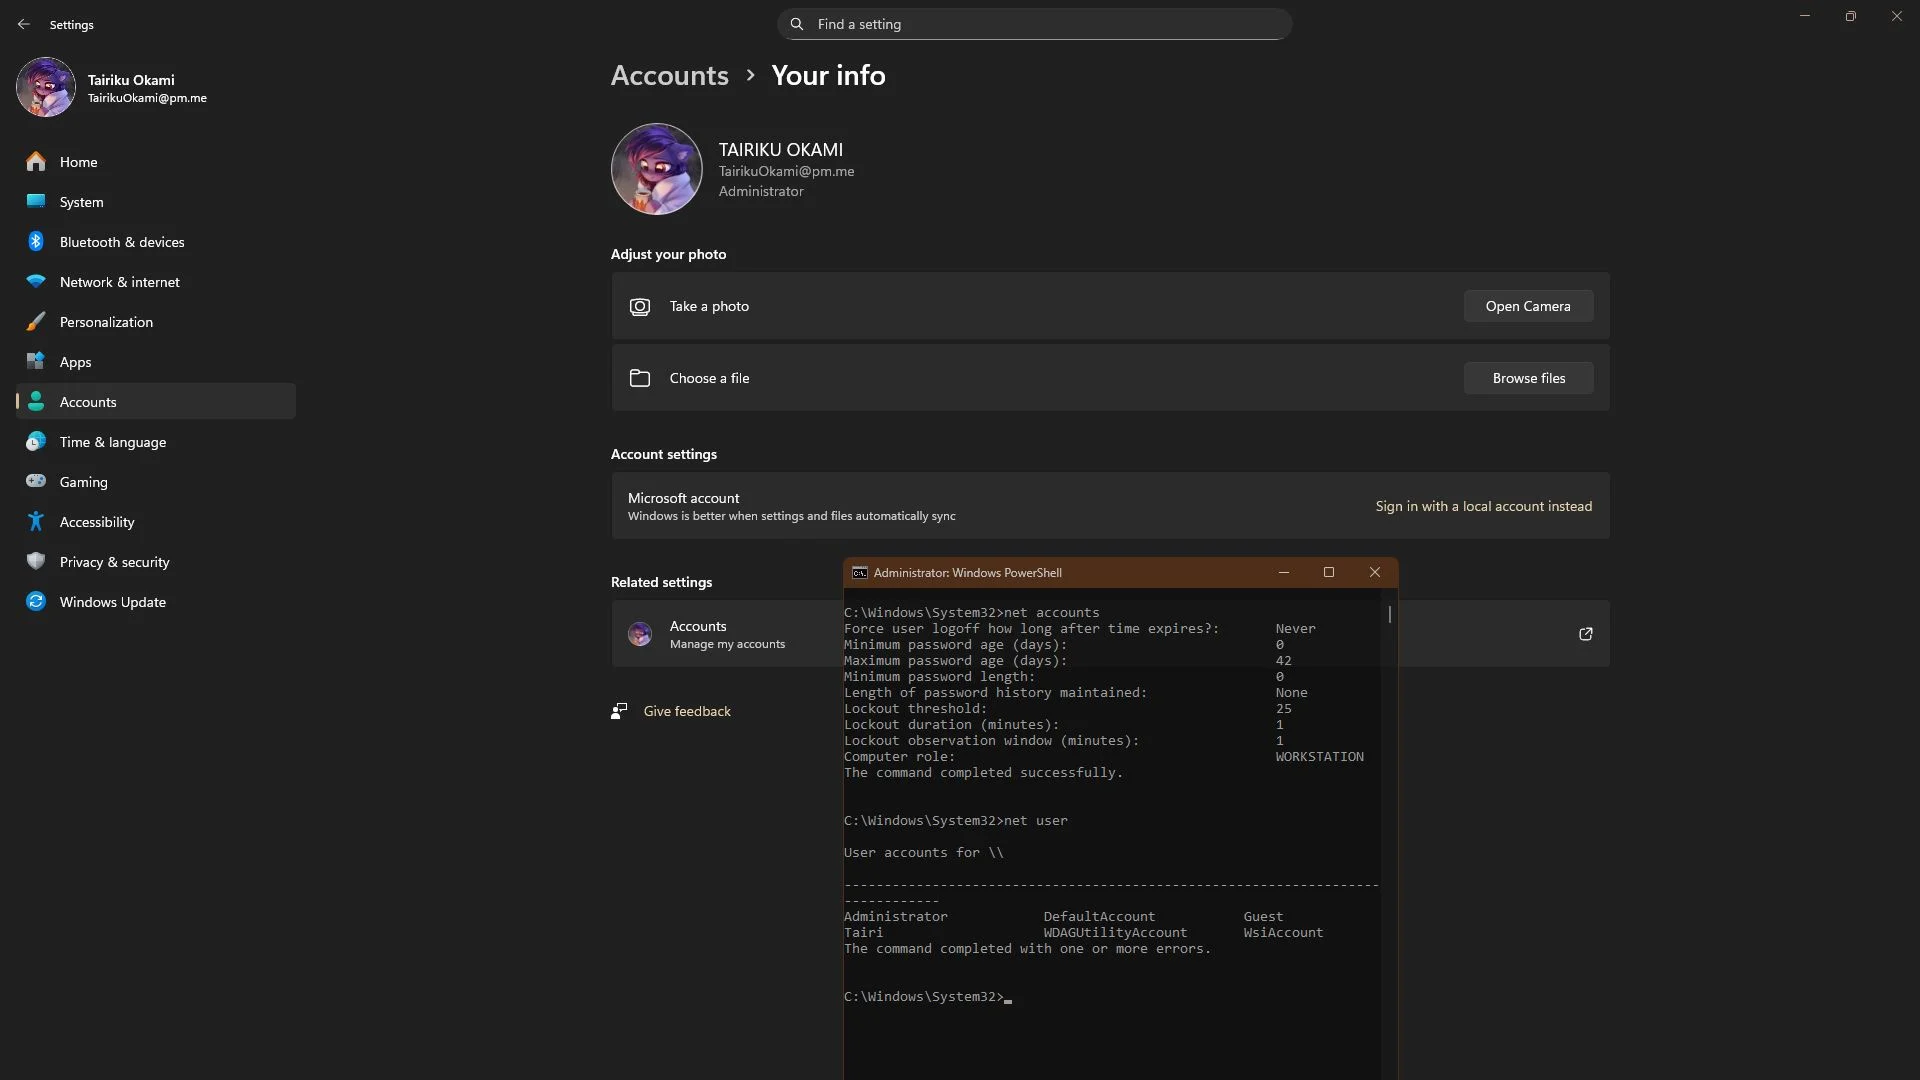Click the 'WDAGUtilityAccount' entry in PowerShell

(x=1115, y=933)
